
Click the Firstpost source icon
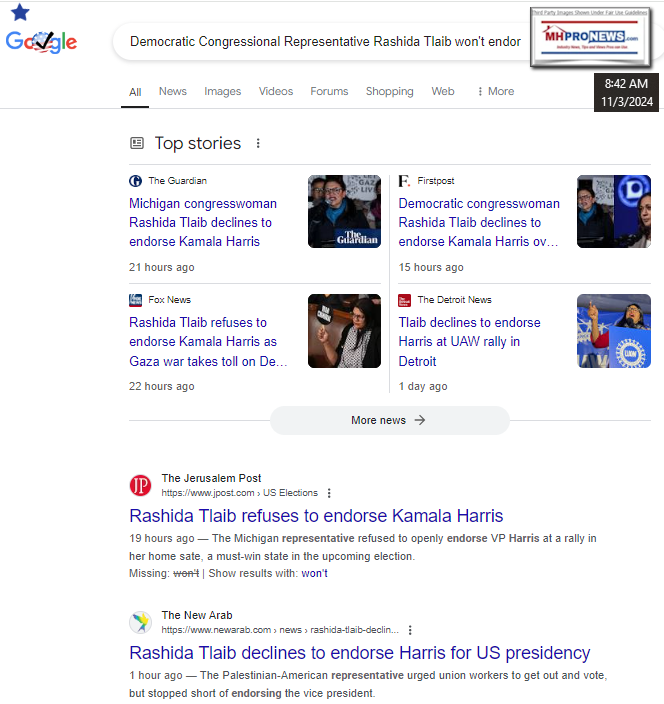pos(405,181)
